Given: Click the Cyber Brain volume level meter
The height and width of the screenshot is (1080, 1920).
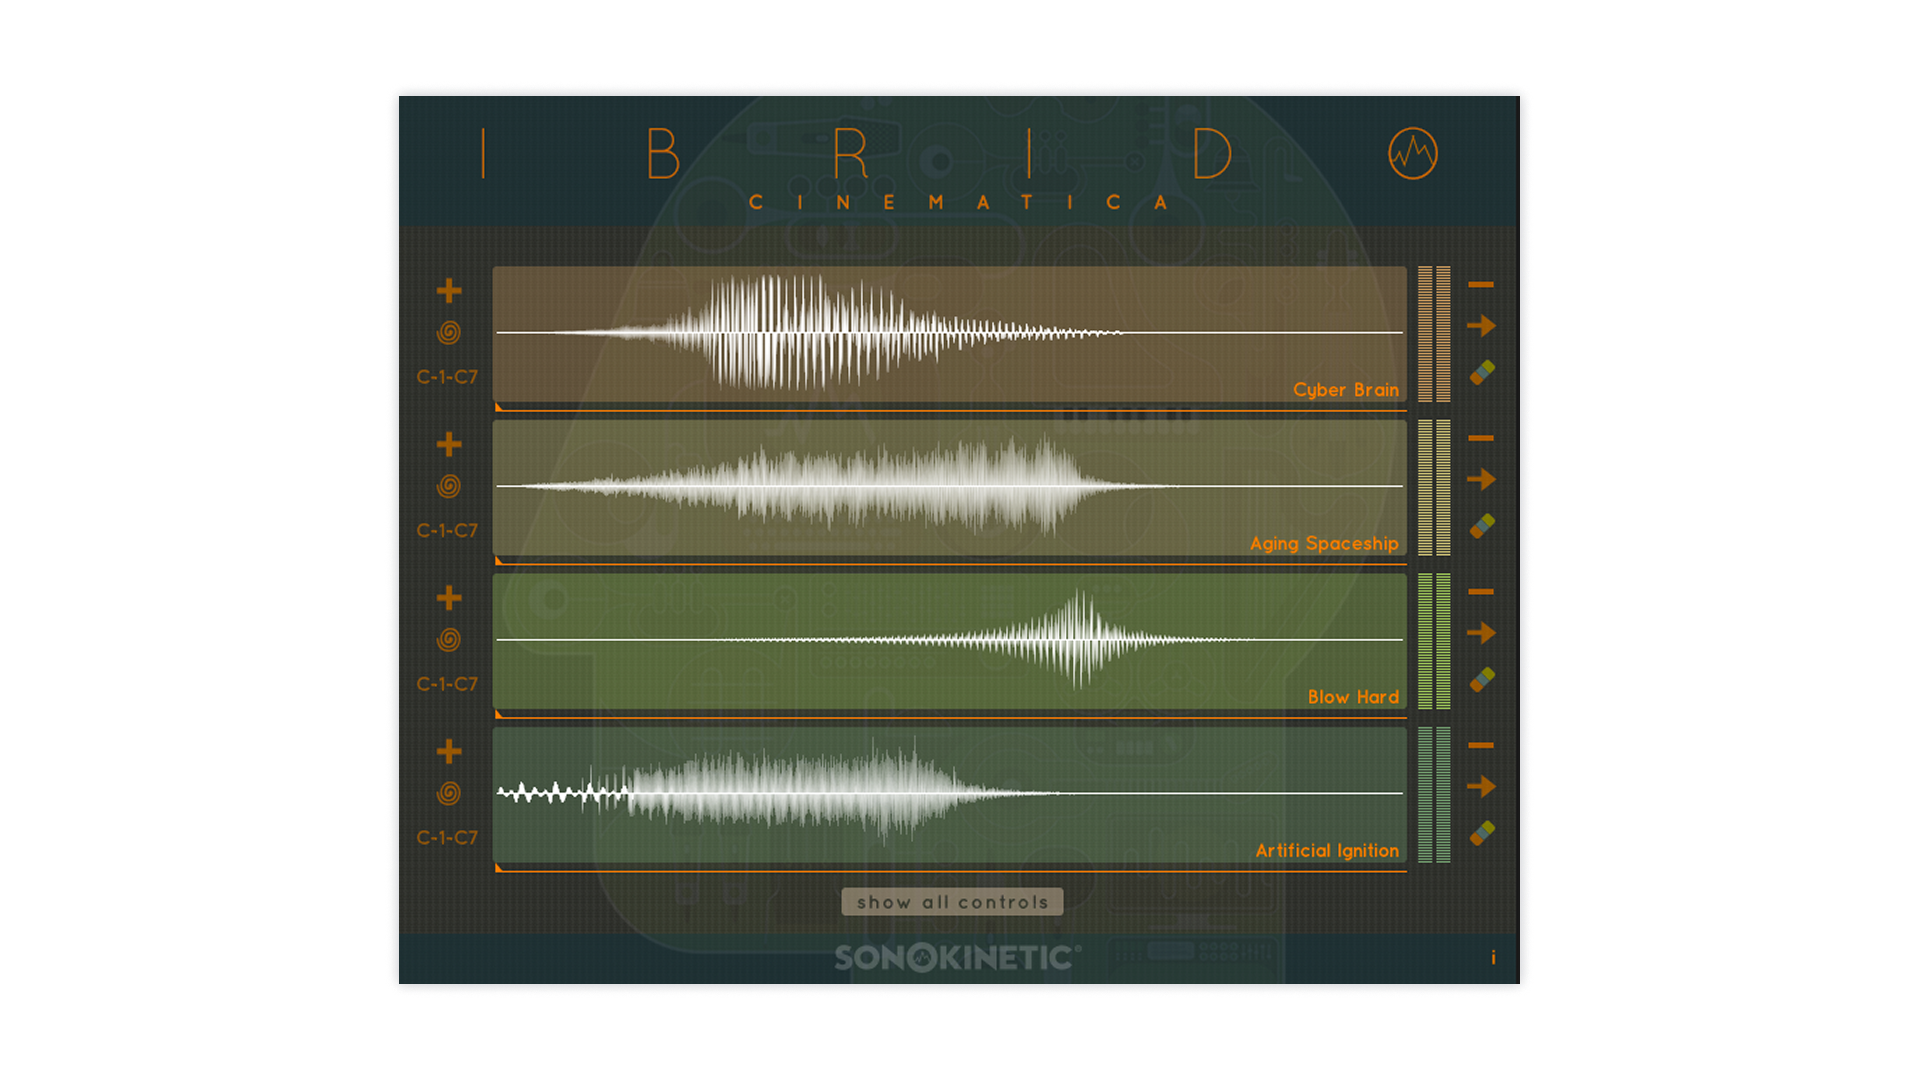Looking at the screenshot, I should pos(1433,334).
